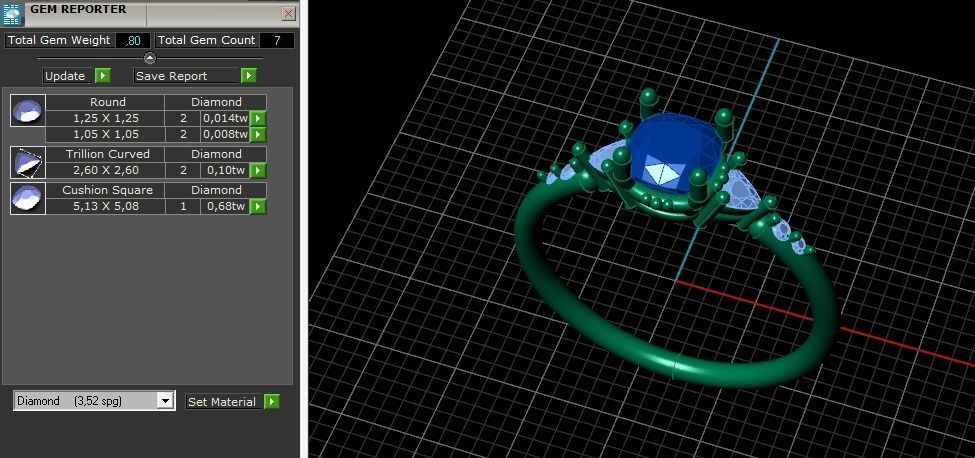Click the 0,008tw weight cell
975x458 pixels.
(225, 134)
